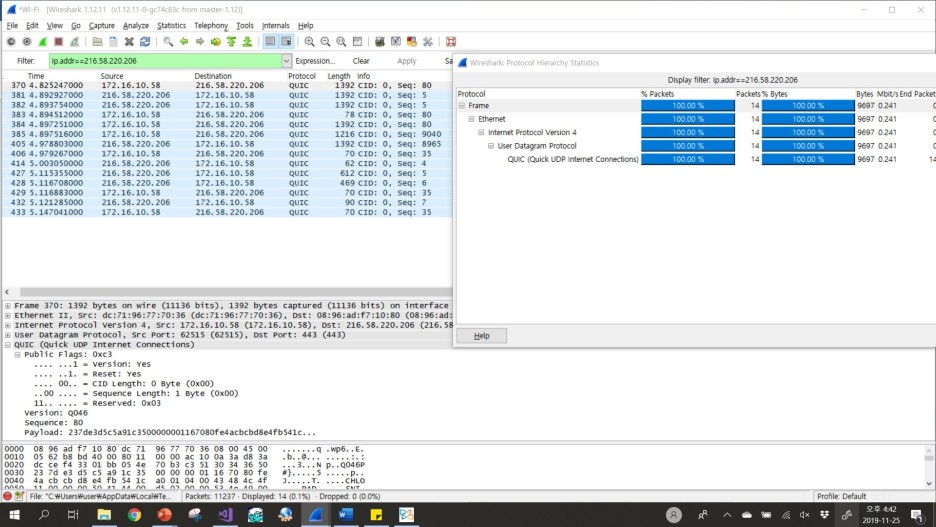Restart the running live capture
This screenshot has width=936, height=527.
[x=75, y=42]
